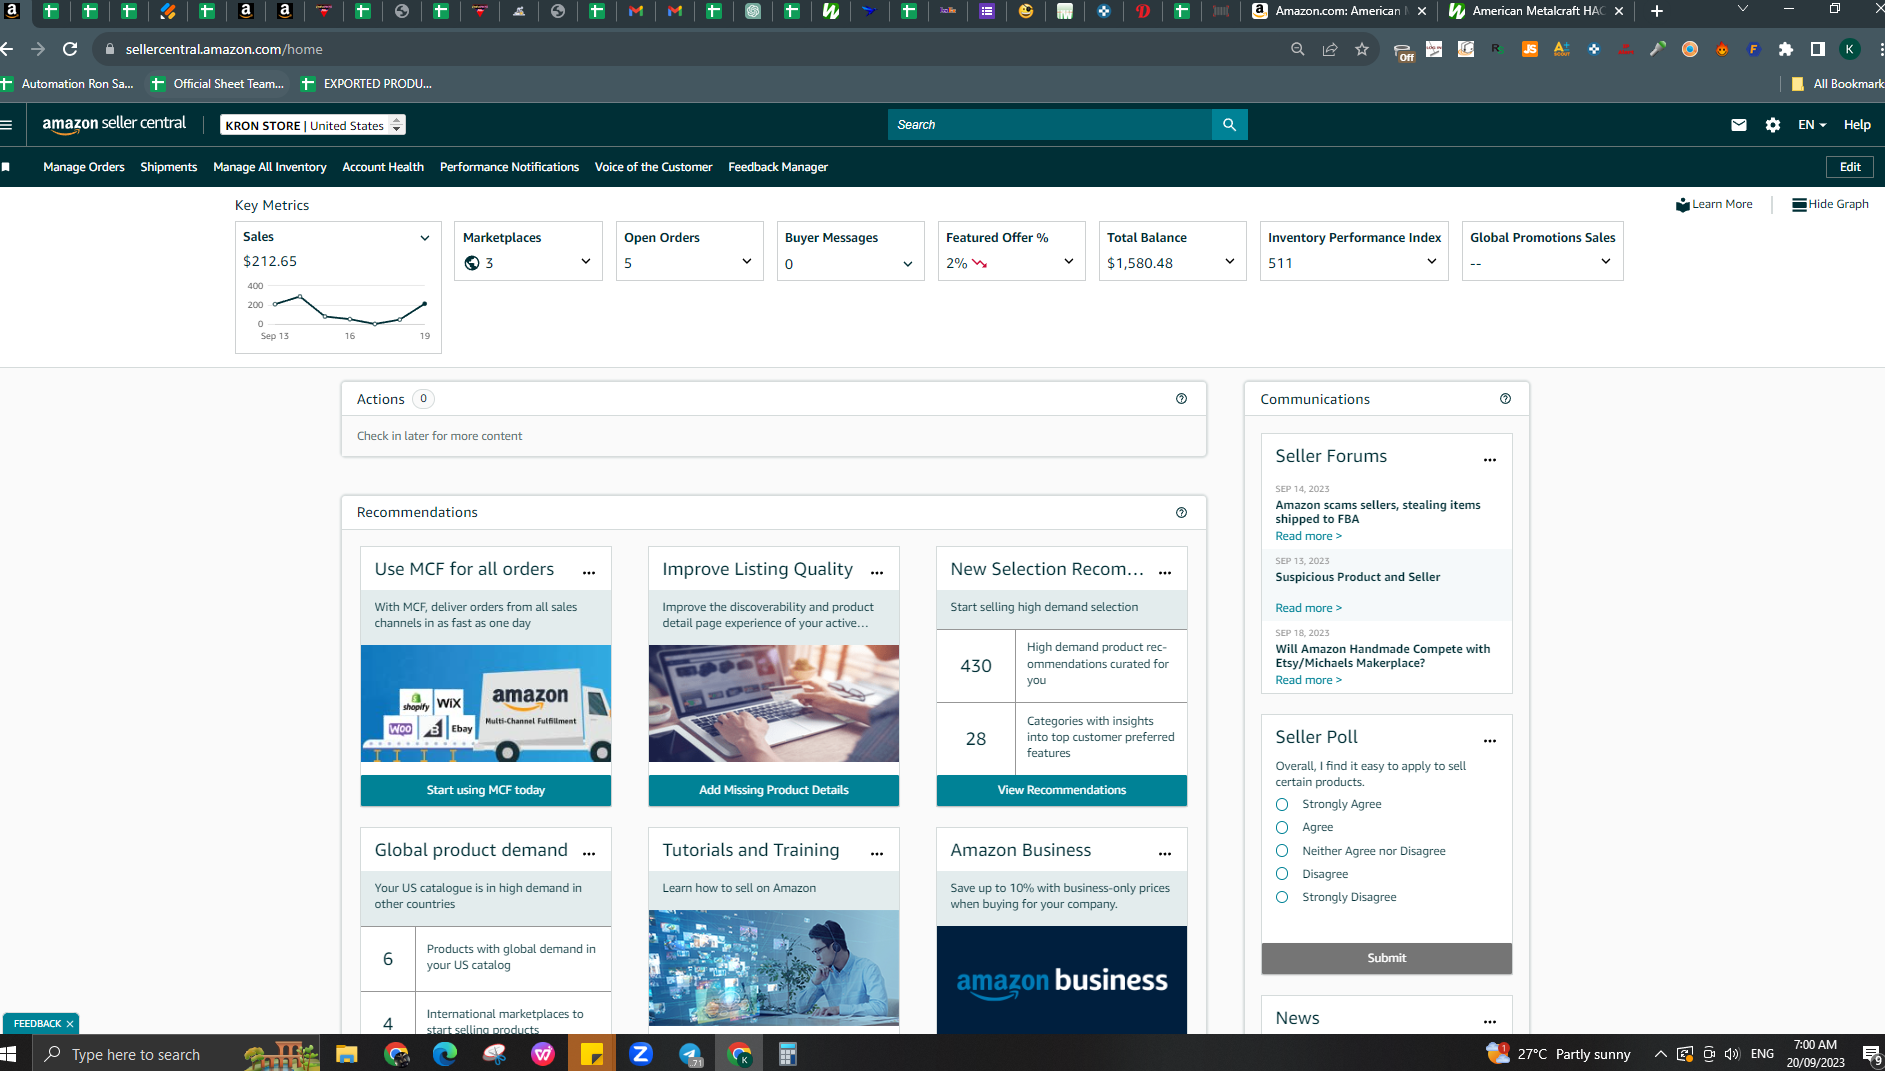Image resolution: width=1885 pixels, height=1071 pixels.
Task: Open Performance Notifications
Action: click(x=509, y=167)
